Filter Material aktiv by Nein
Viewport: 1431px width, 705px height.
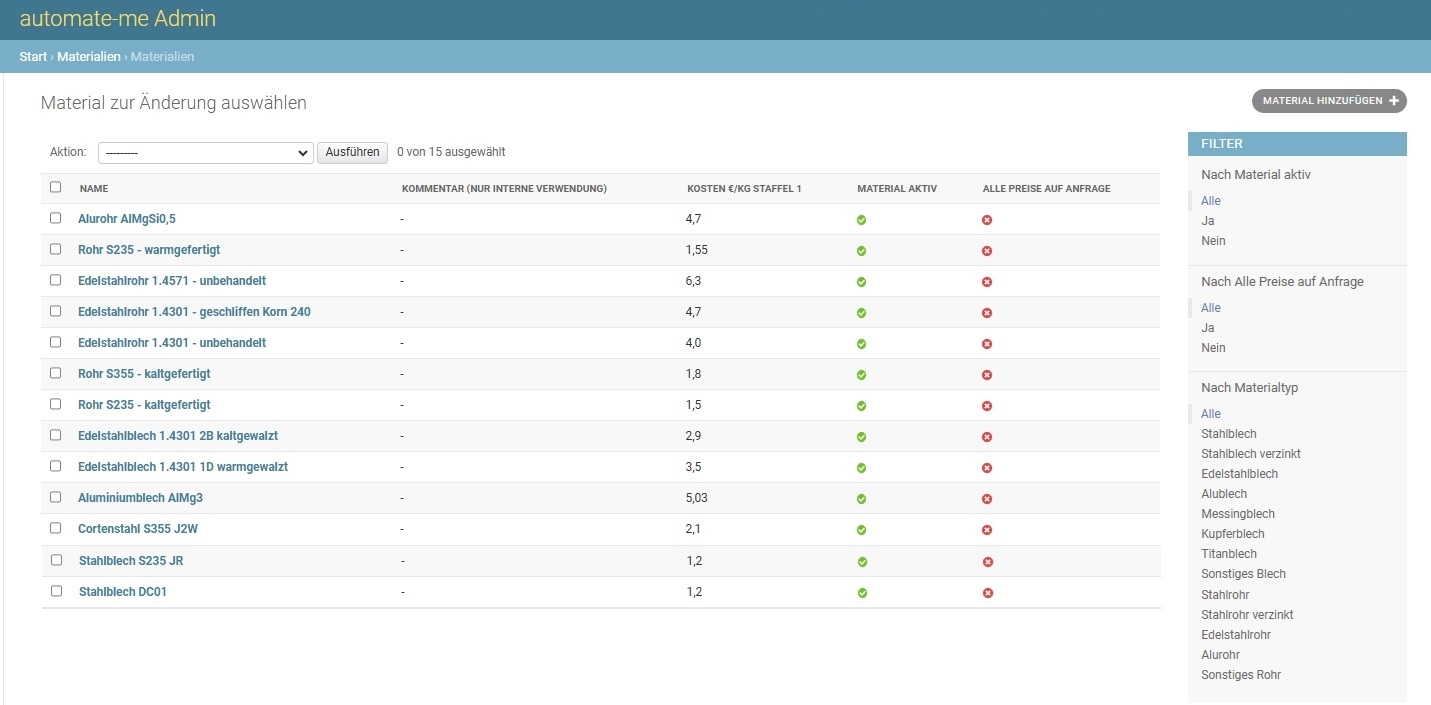[1213, 241]
